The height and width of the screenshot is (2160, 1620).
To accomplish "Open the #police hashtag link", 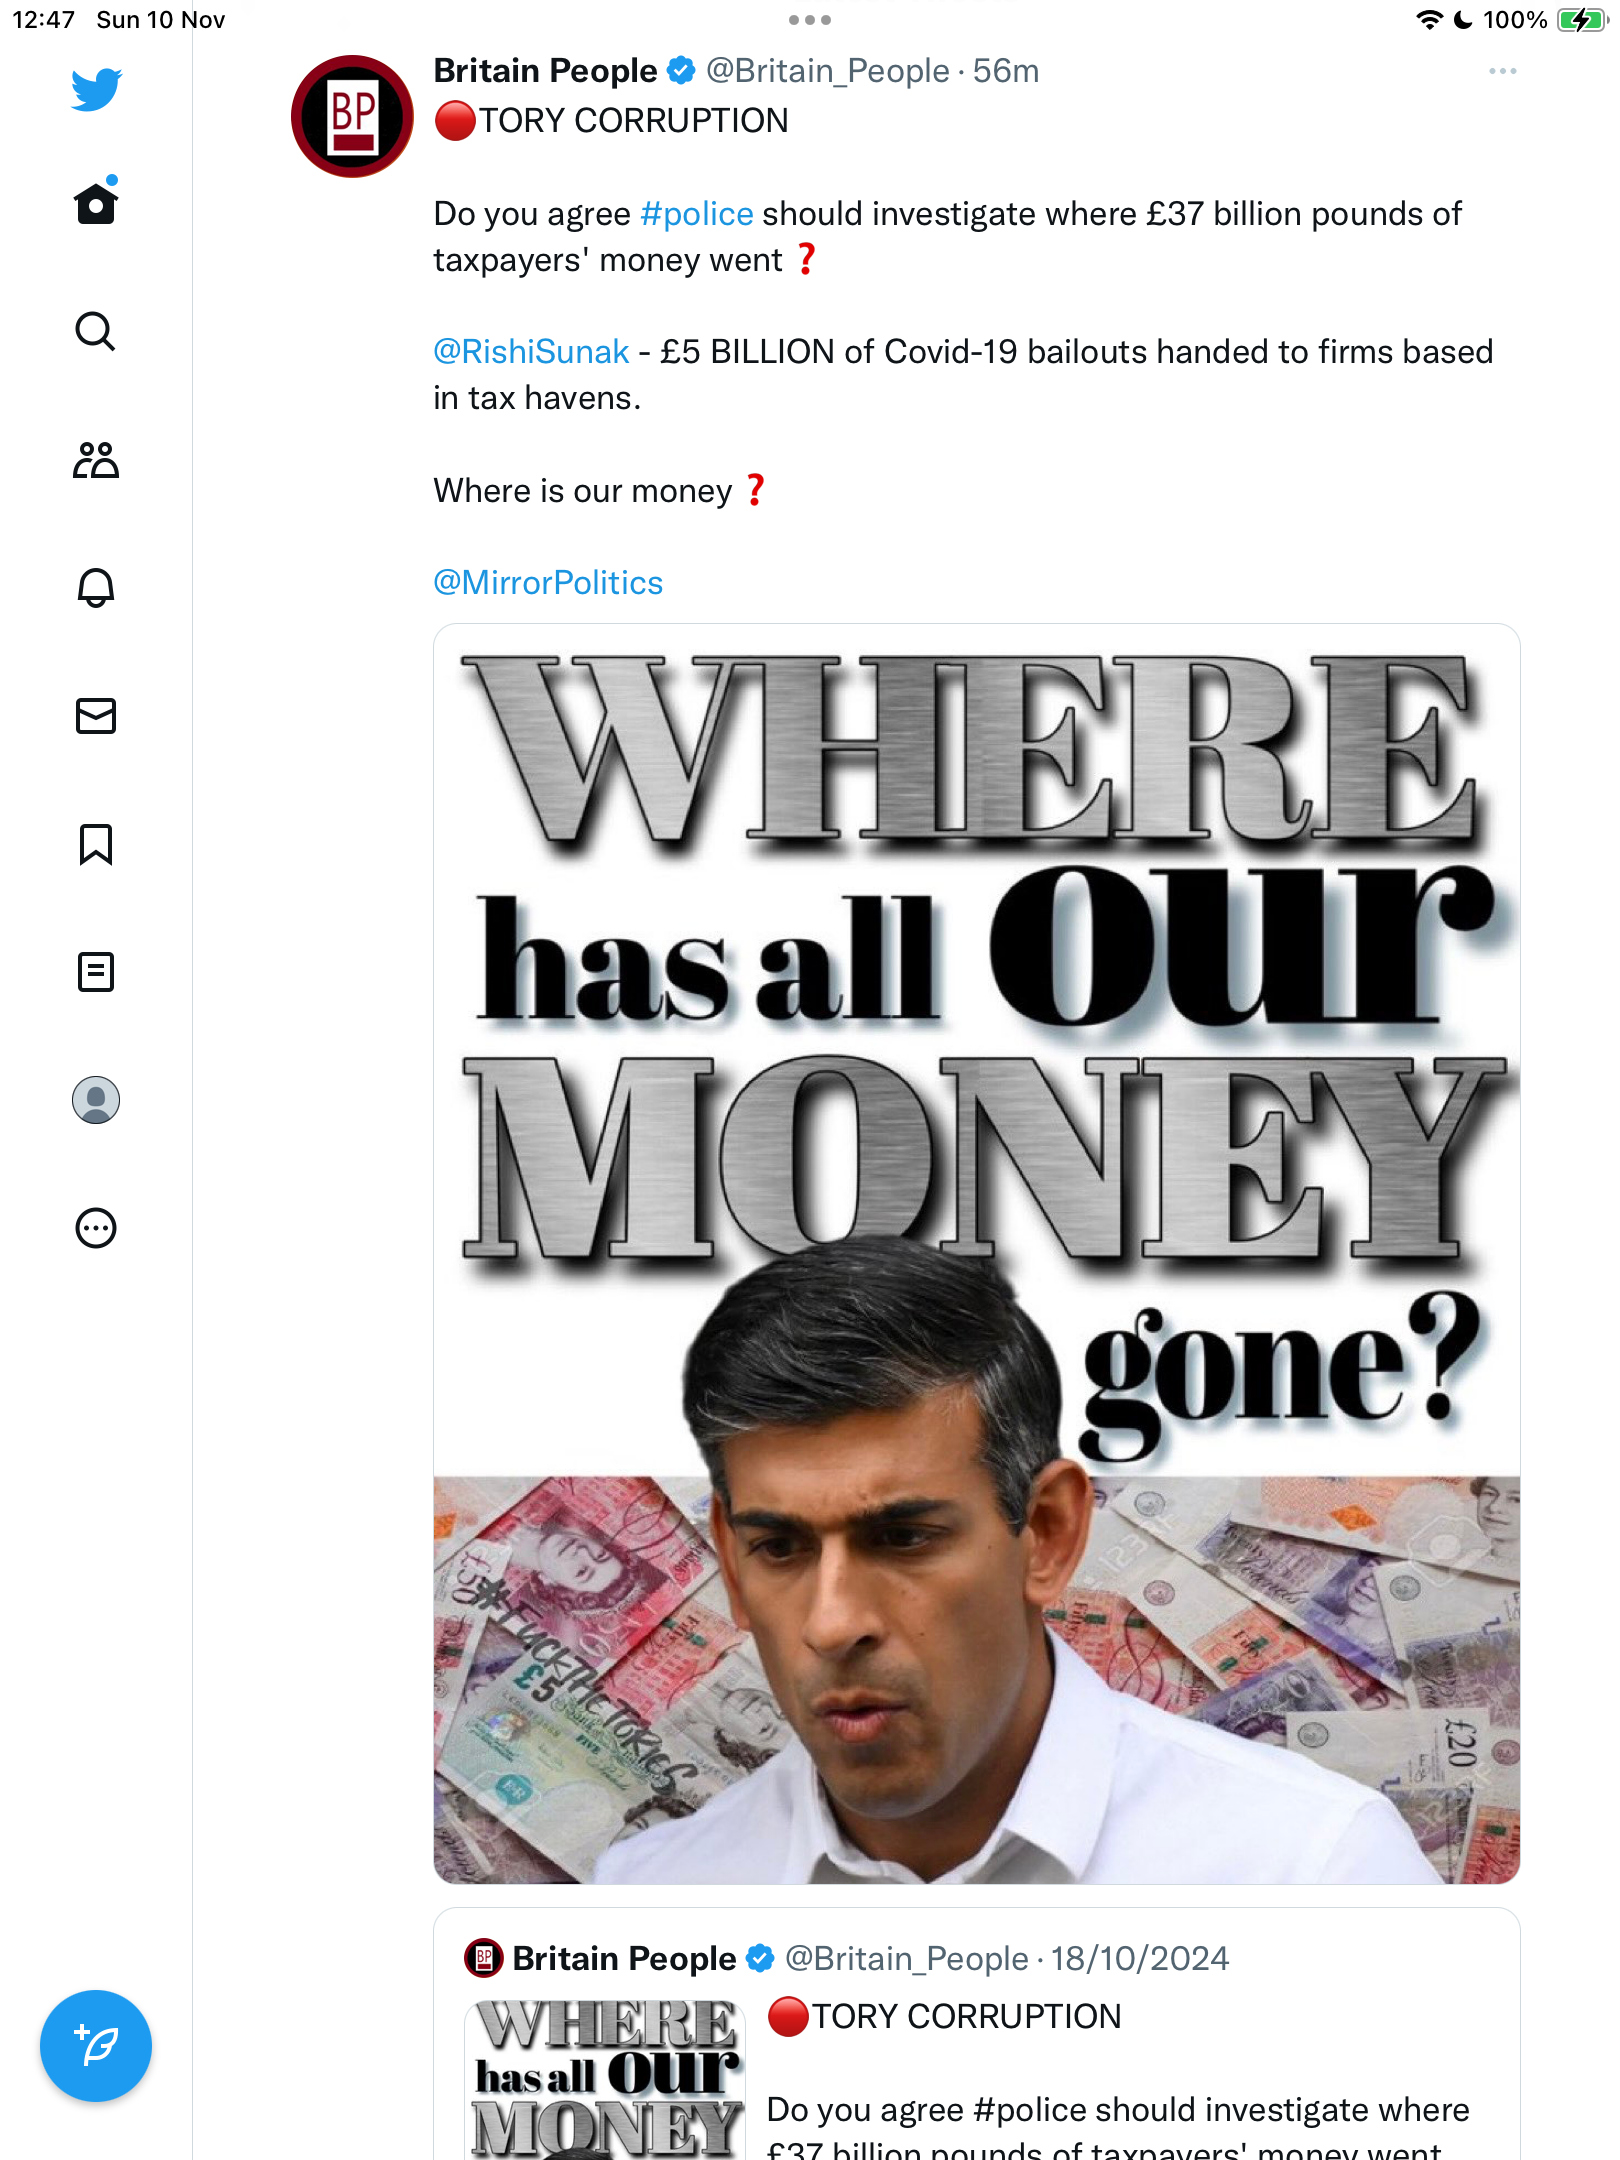I will point(696,214).
